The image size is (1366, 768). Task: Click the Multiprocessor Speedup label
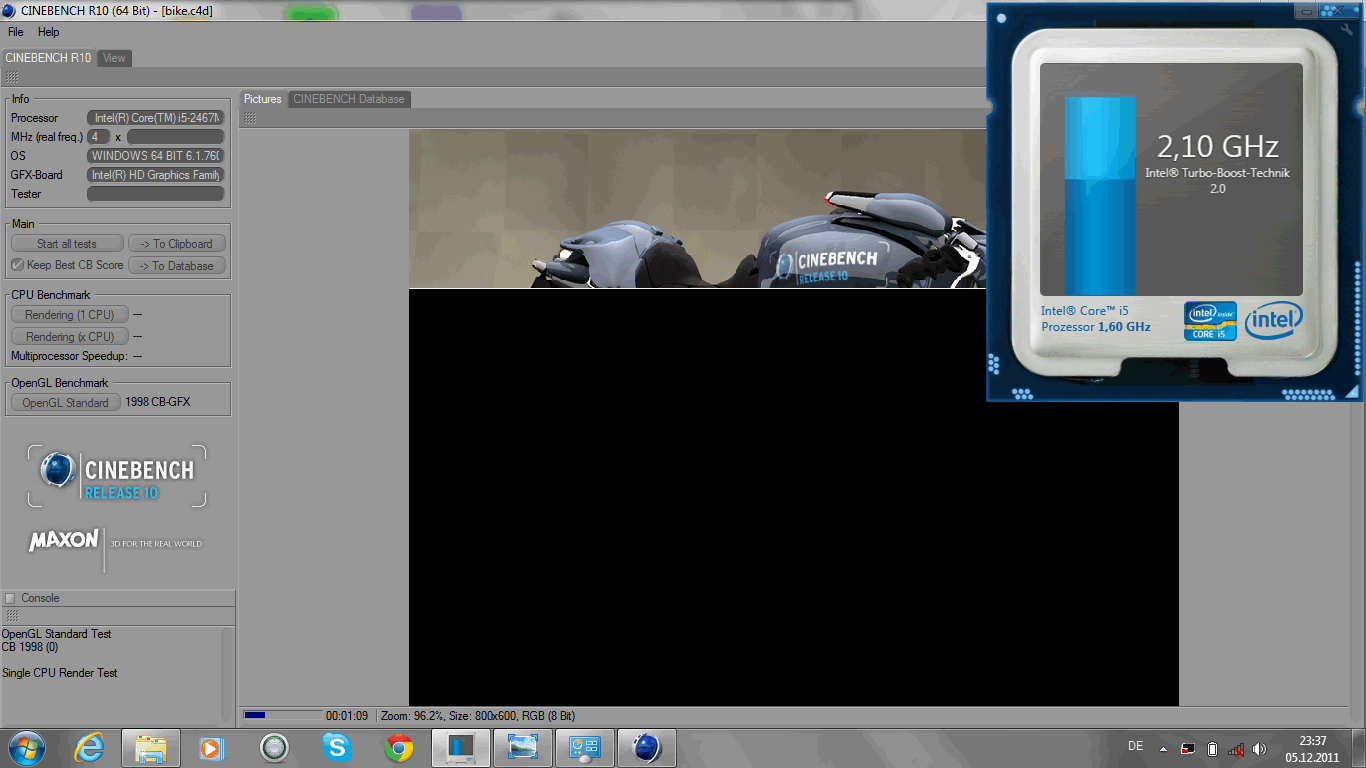click(69, 356)
